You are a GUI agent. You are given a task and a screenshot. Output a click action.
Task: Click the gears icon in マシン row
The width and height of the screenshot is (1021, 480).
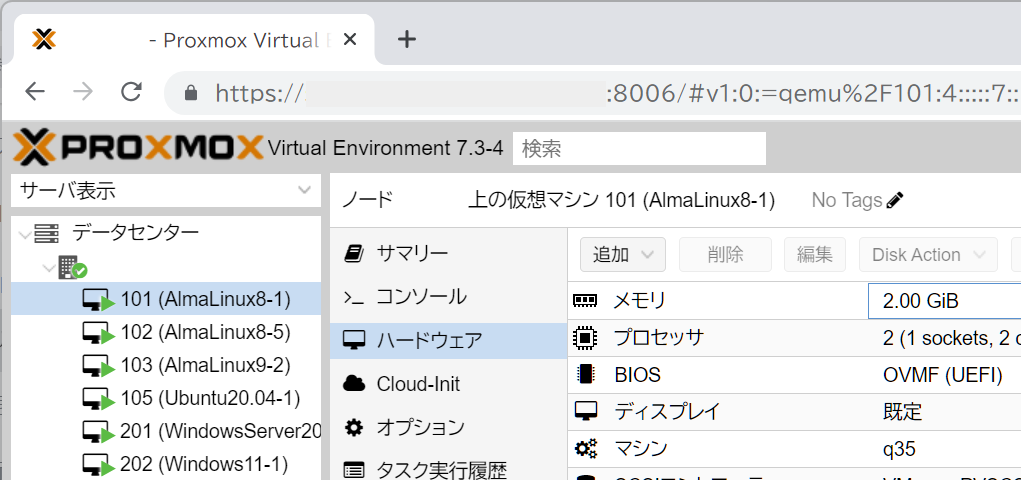[585, 449]
